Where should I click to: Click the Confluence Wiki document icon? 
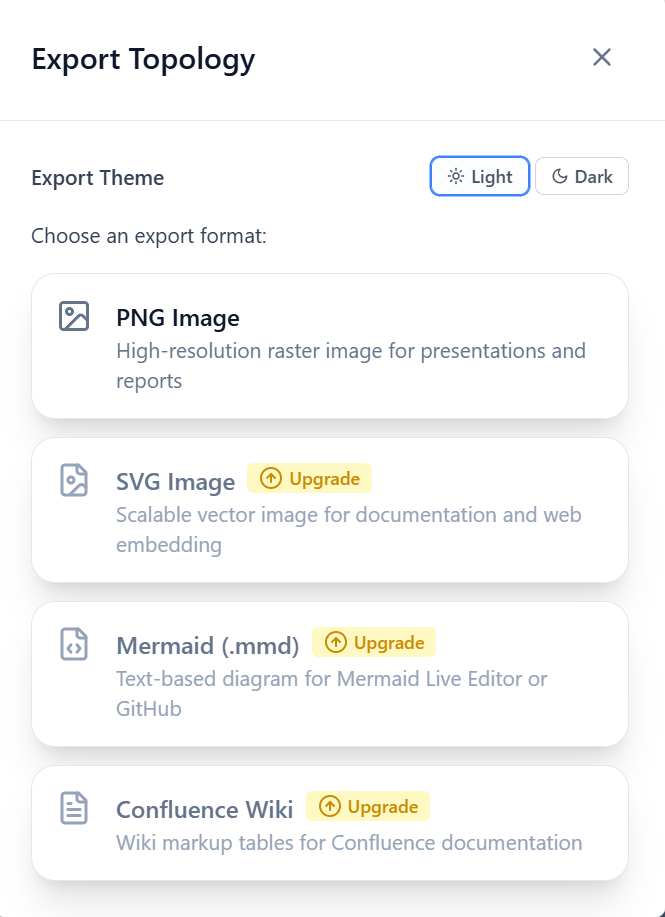tap(74, 808)
